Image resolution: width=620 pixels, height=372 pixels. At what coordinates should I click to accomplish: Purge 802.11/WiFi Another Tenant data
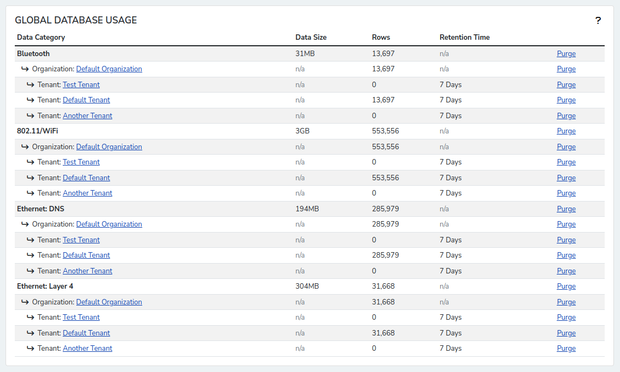point(566,193)
